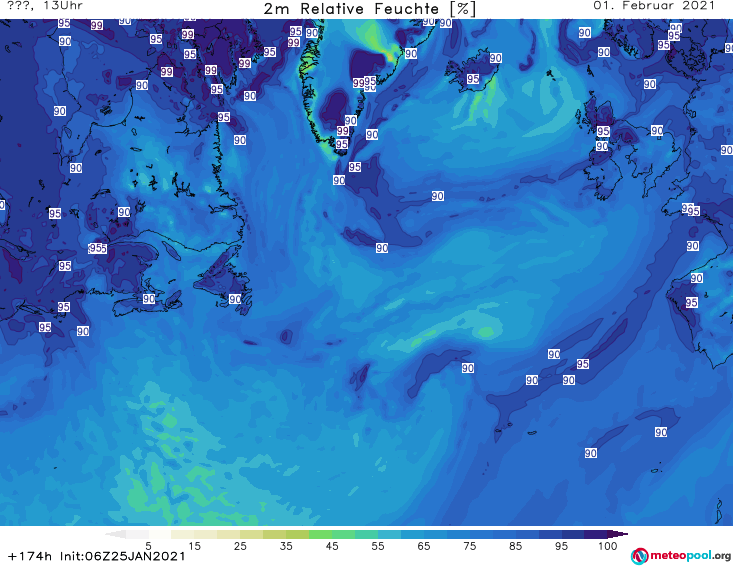
Task: Click the meteopool circular logo icon
Action: pyautogui.click(x=639, y=556)
